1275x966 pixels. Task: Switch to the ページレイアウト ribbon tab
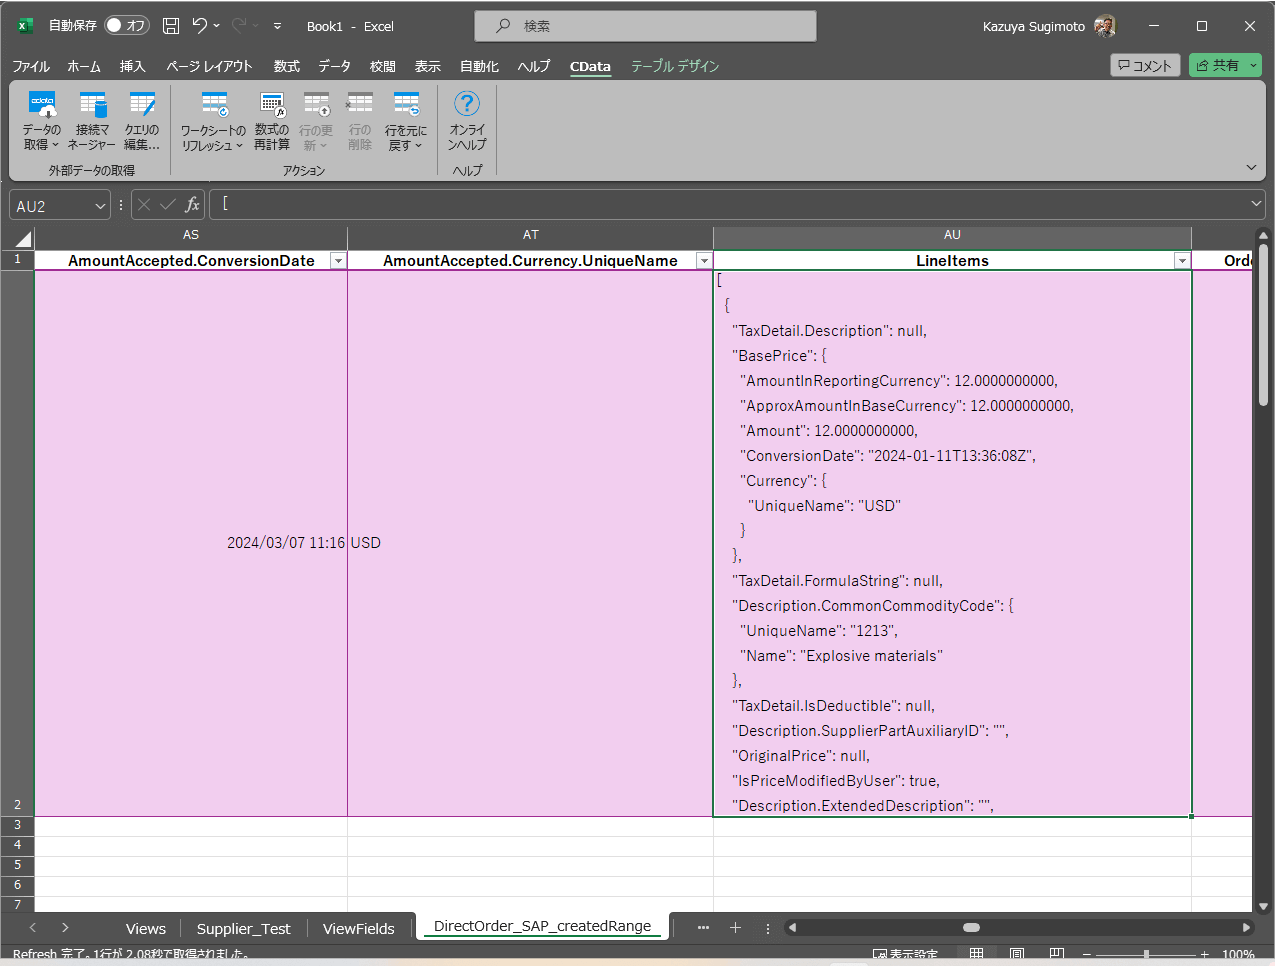pyautogui.click(x=209, y=66)
